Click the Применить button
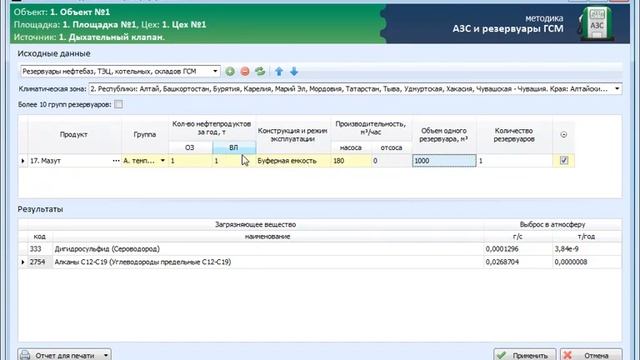The width and height of the screenshot is (640, 360). [x=524, y=355]
